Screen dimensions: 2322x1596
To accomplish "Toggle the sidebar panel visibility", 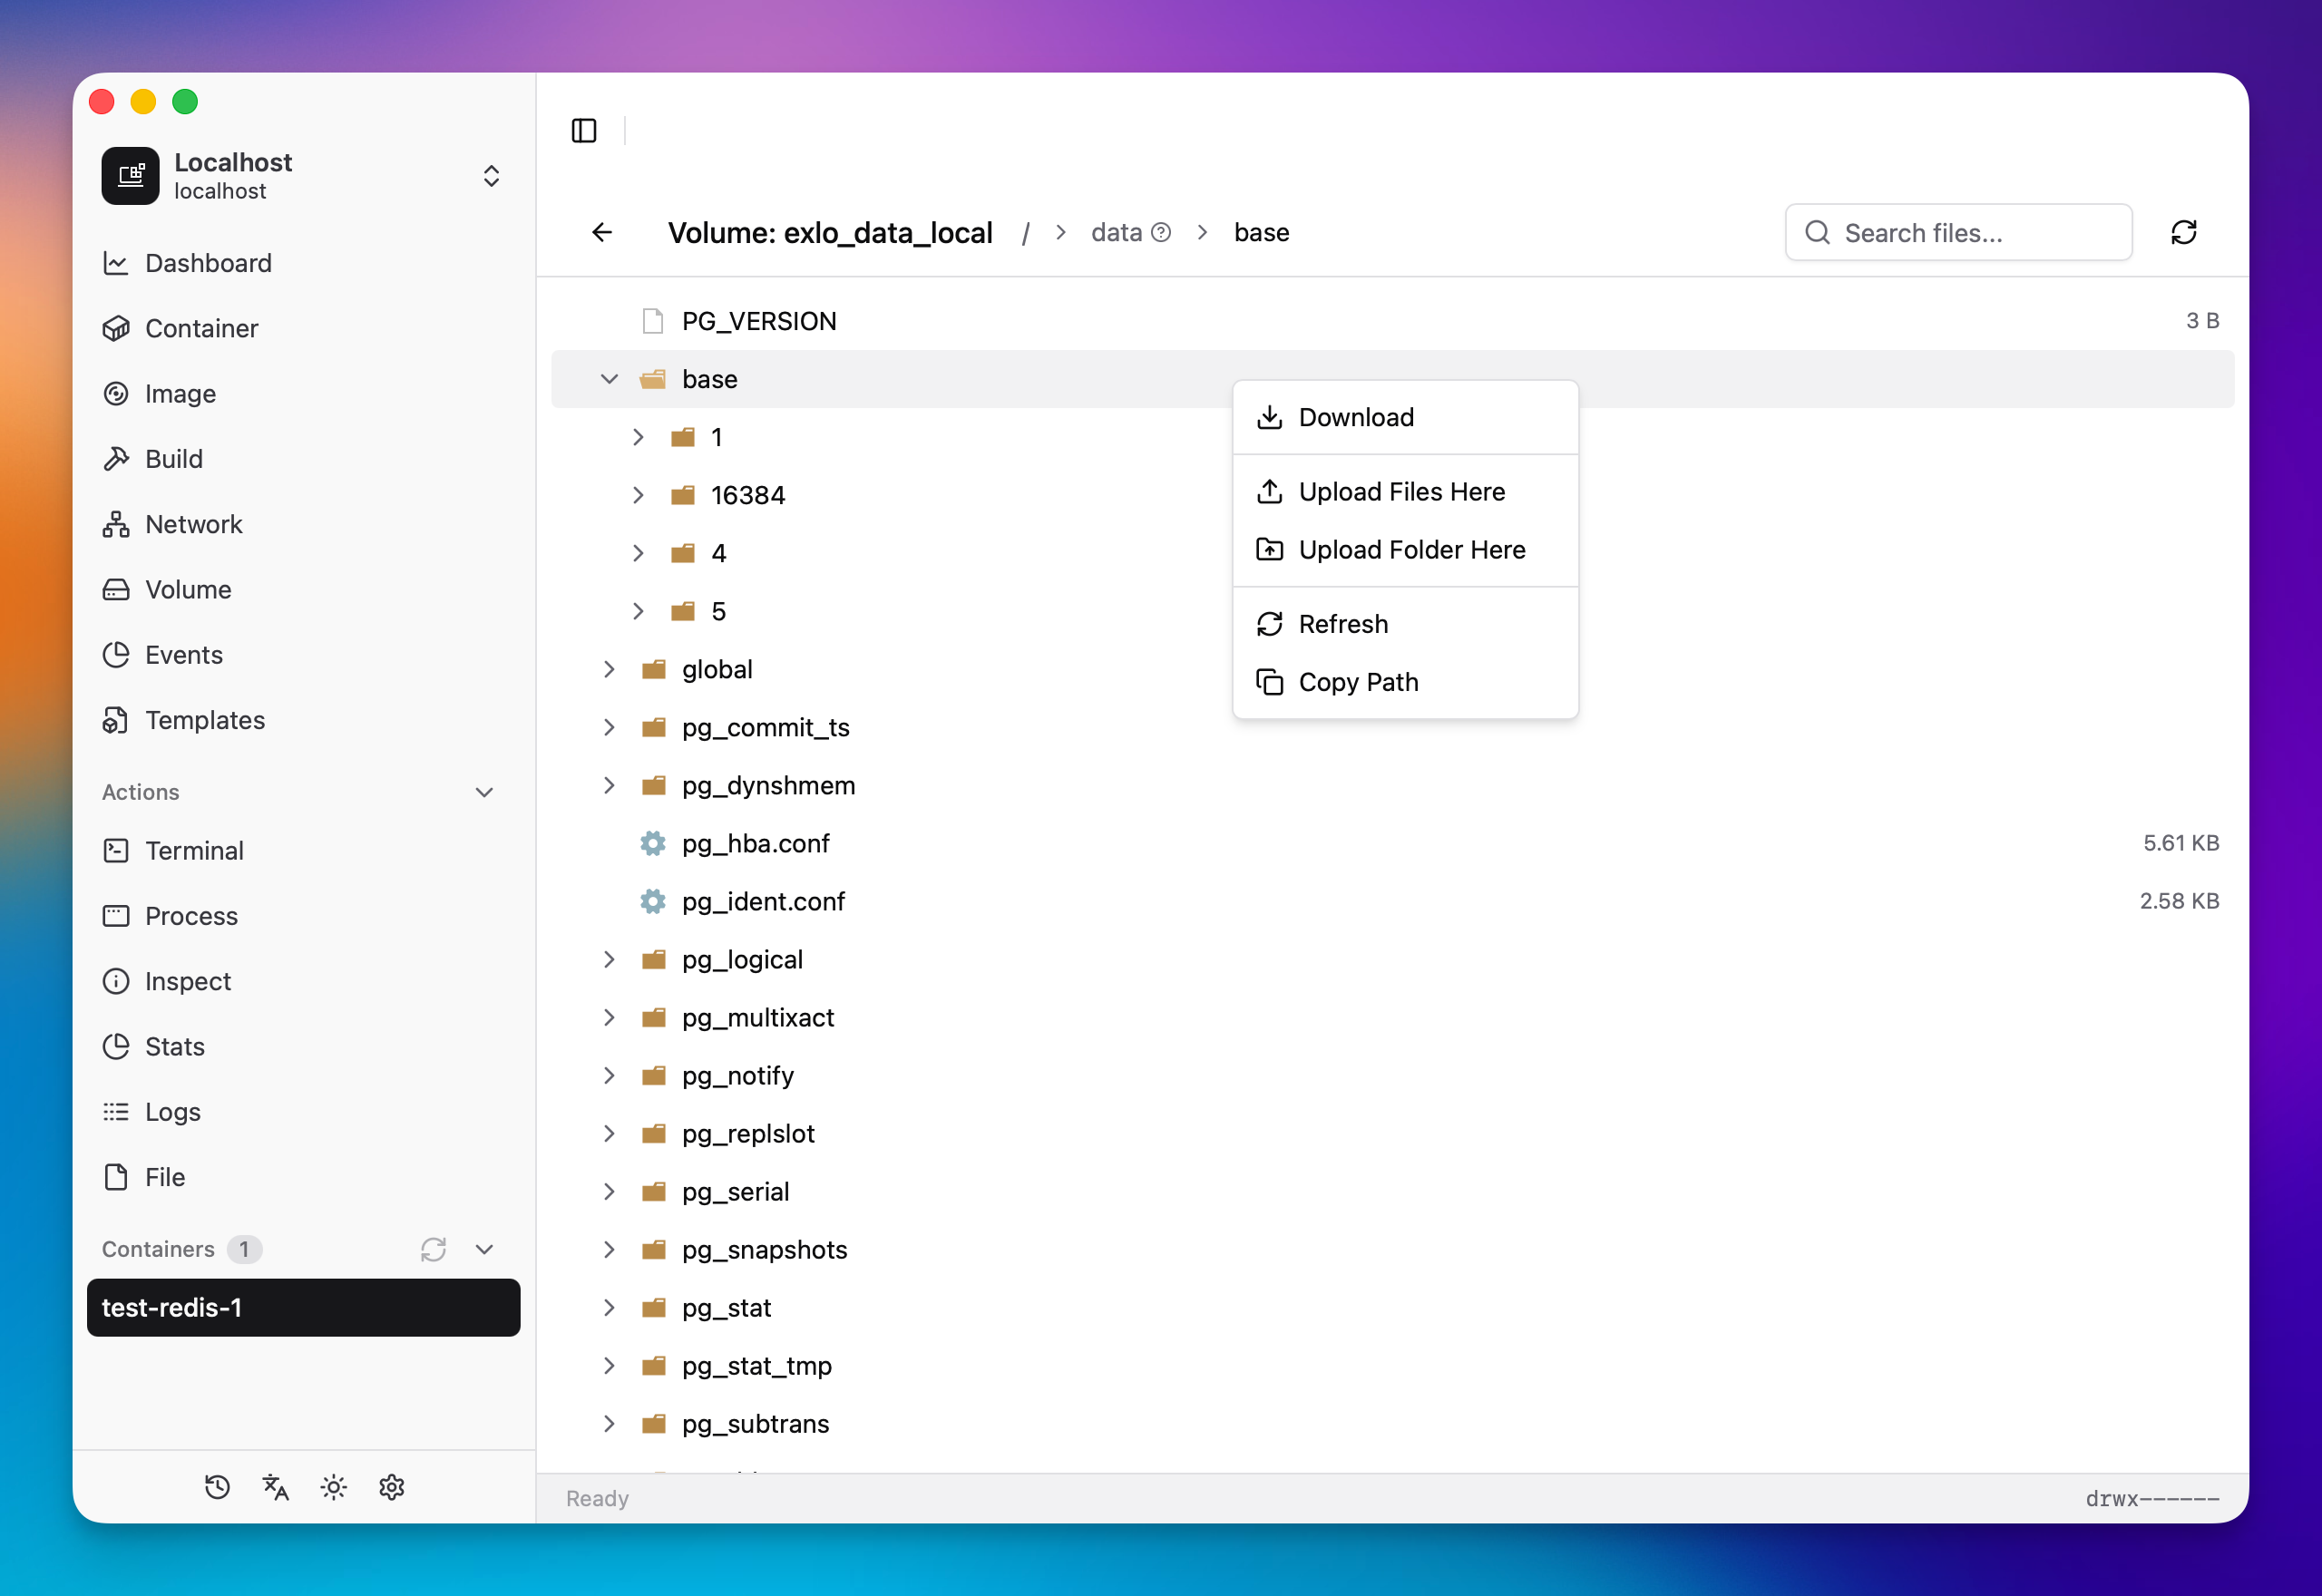I will tap(583, 130).
